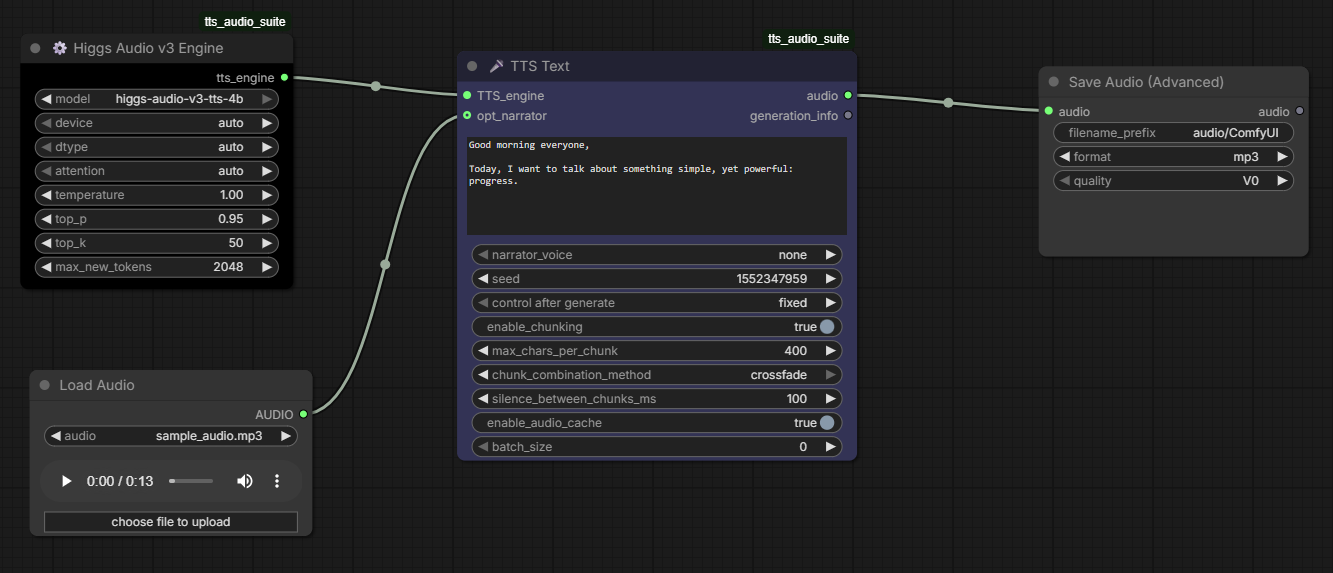Open chunk_combination_method crossfade selector
Viewport: 1333px width, 573px height.
point(657,375)
